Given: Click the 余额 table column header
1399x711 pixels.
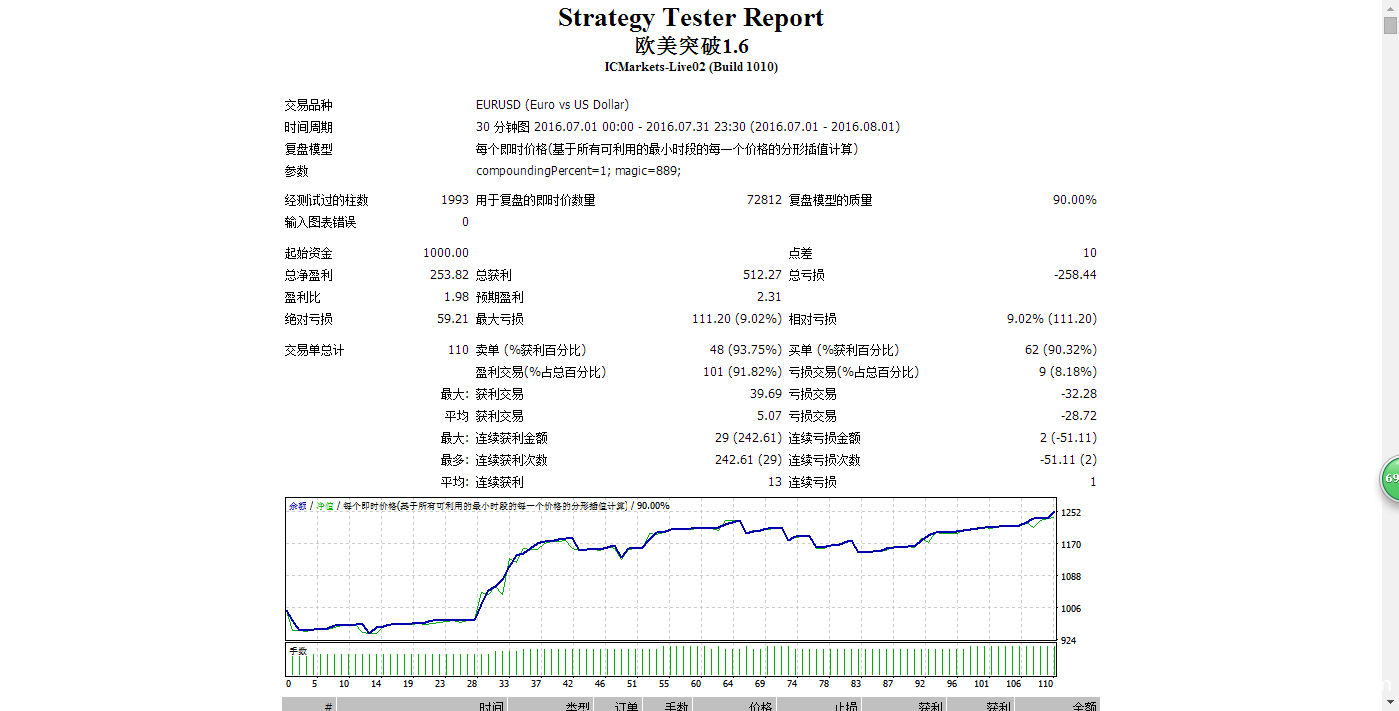Looking at the screenshot, I should (1084, 706).
